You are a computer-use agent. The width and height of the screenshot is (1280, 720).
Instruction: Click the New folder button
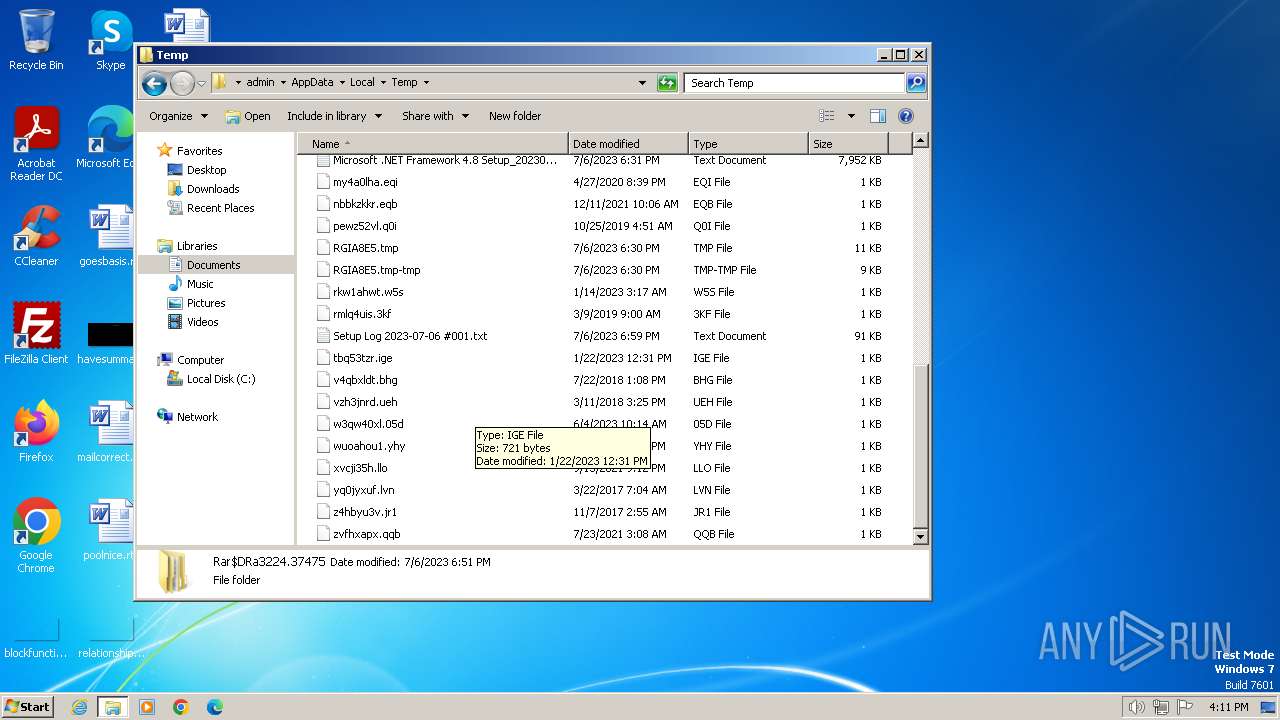(x=515, y=116)
